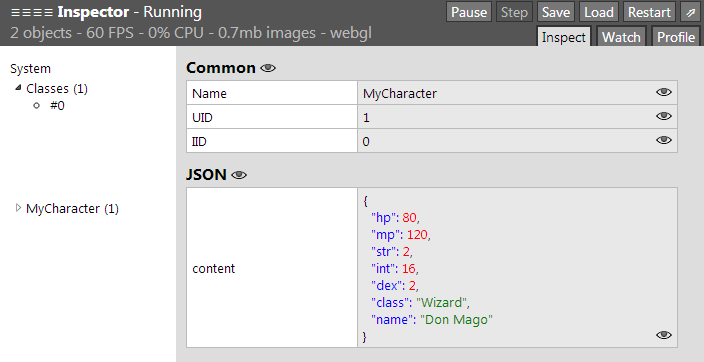Screen dimensions: 704x362
Task: Watch the UID row eye icon
Action: pos(664,116)
